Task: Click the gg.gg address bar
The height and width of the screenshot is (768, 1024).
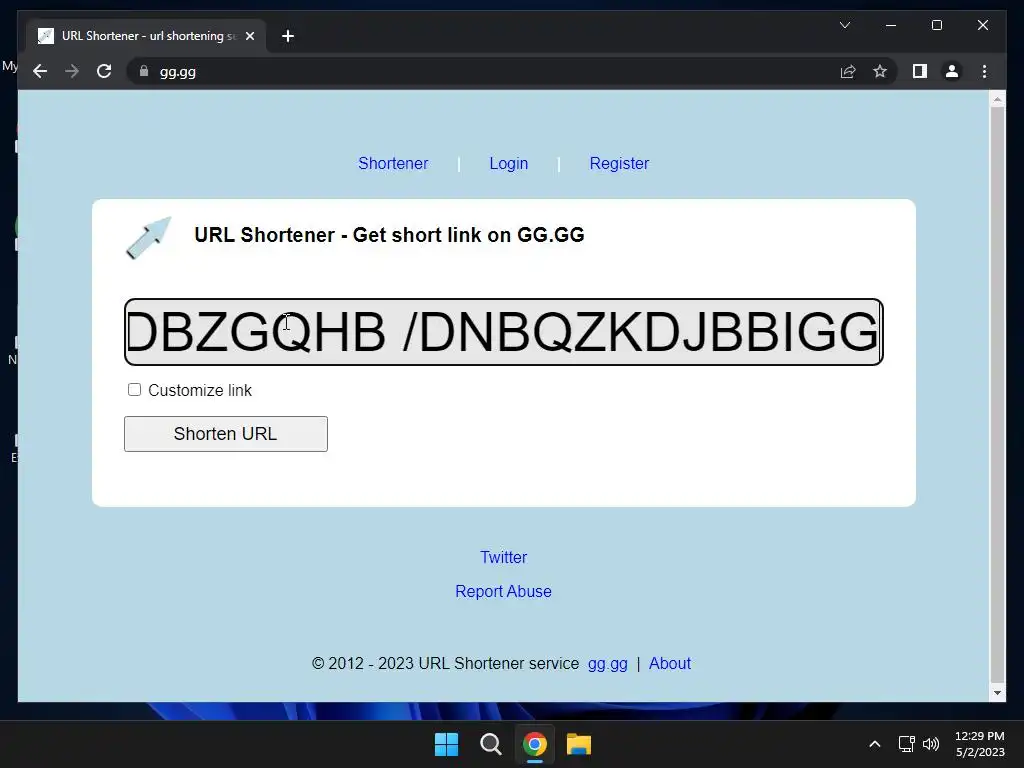Action: (483, 71)
